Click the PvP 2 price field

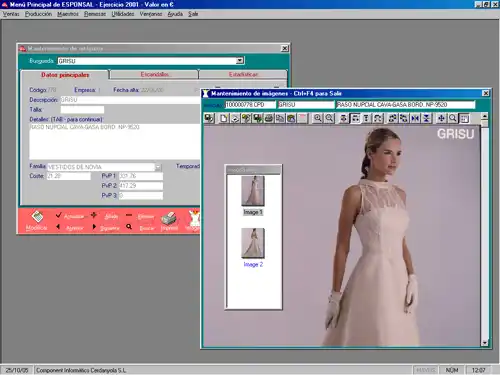[x=141, y=186]
